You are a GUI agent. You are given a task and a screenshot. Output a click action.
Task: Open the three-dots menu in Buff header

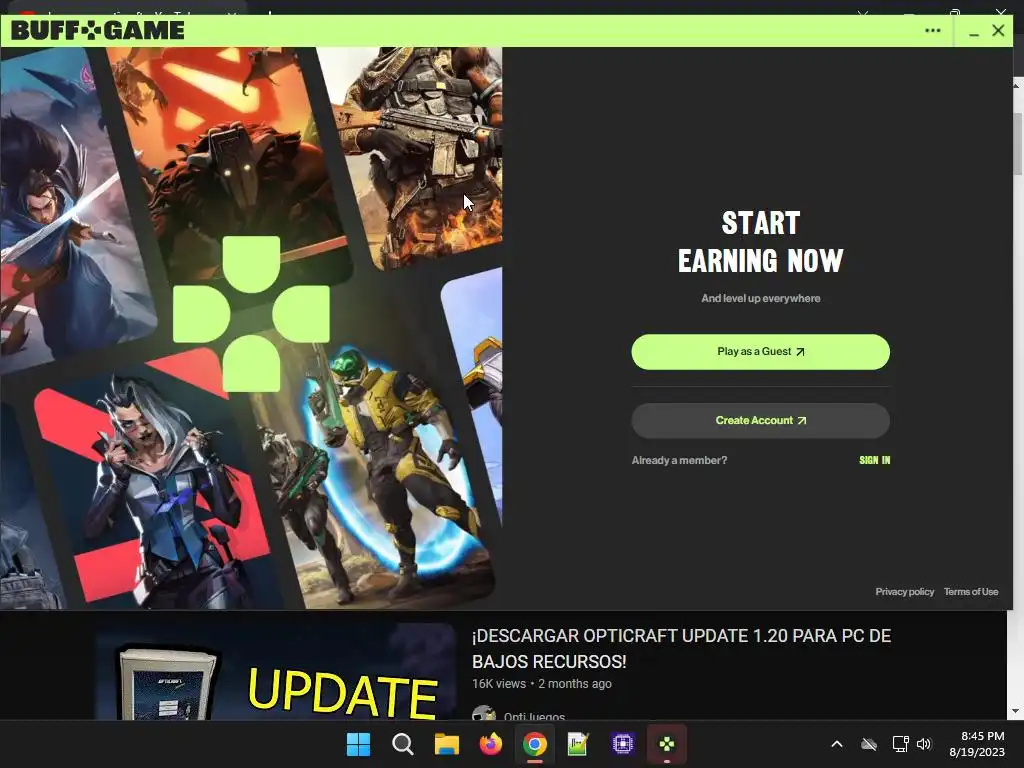[x=933, y=31]
